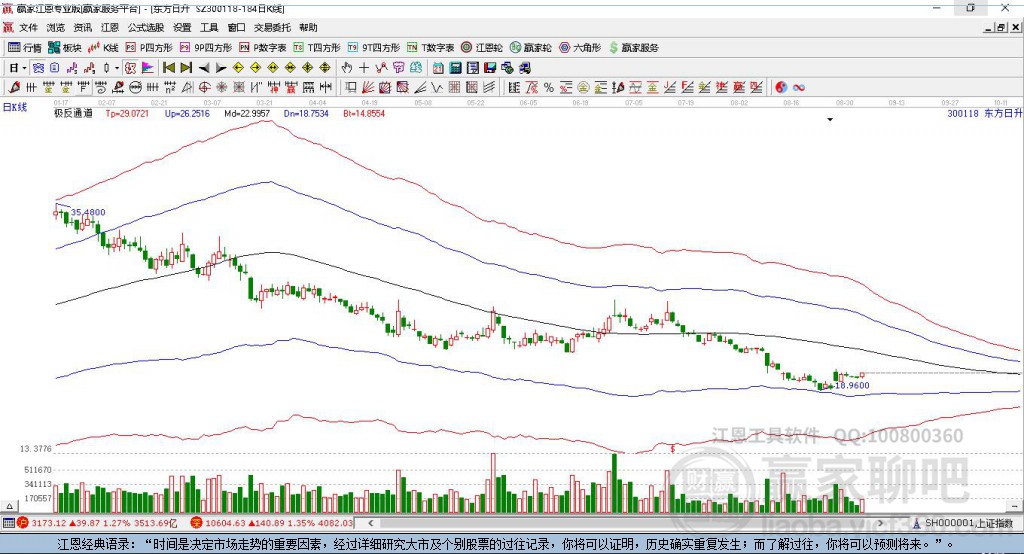Launch the 赢家轮 wheel tool
1024x554 pixels.
coord(530,48)
